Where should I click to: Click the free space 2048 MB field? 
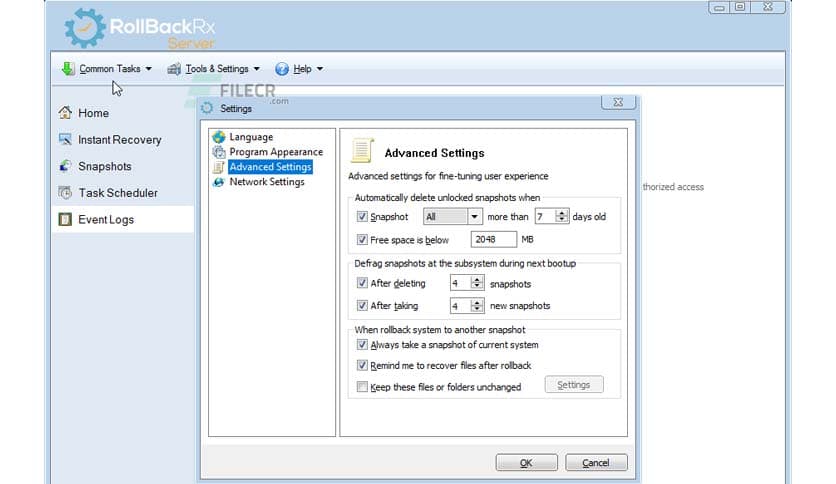(x=493, y=239)
